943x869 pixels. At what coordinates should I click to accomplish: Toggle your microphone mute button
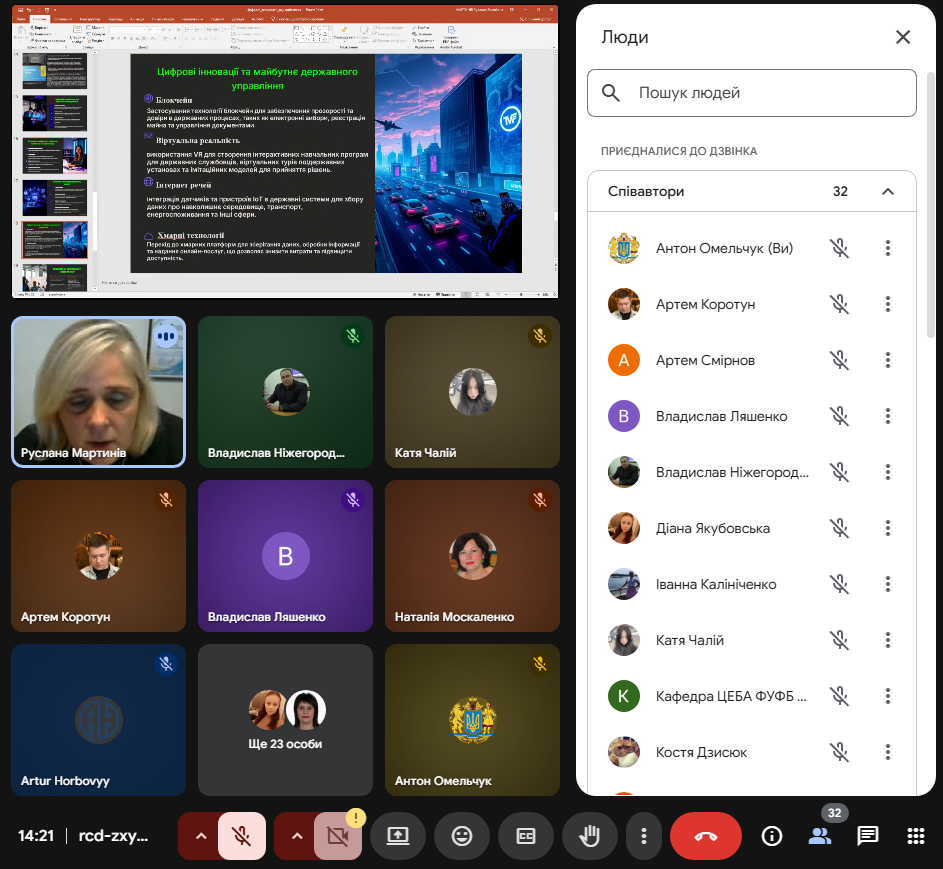[x=242, y=836]
